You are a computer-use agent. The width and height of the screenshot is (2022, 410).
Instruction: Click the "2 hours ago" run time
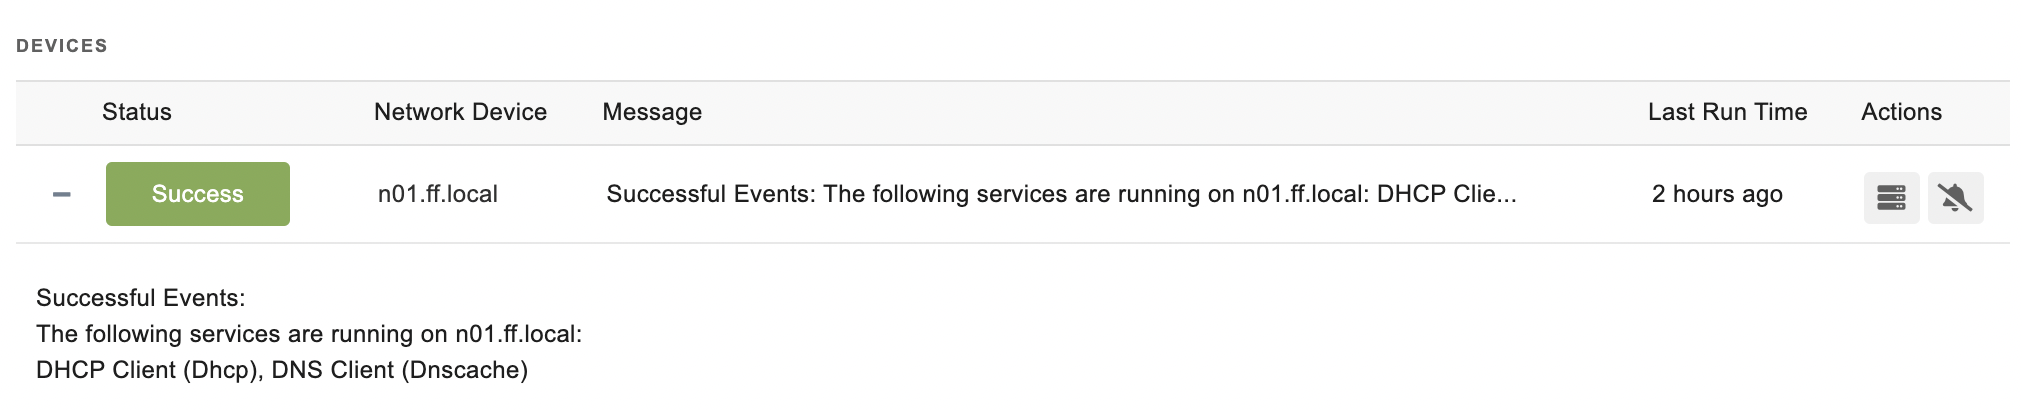1717,194
